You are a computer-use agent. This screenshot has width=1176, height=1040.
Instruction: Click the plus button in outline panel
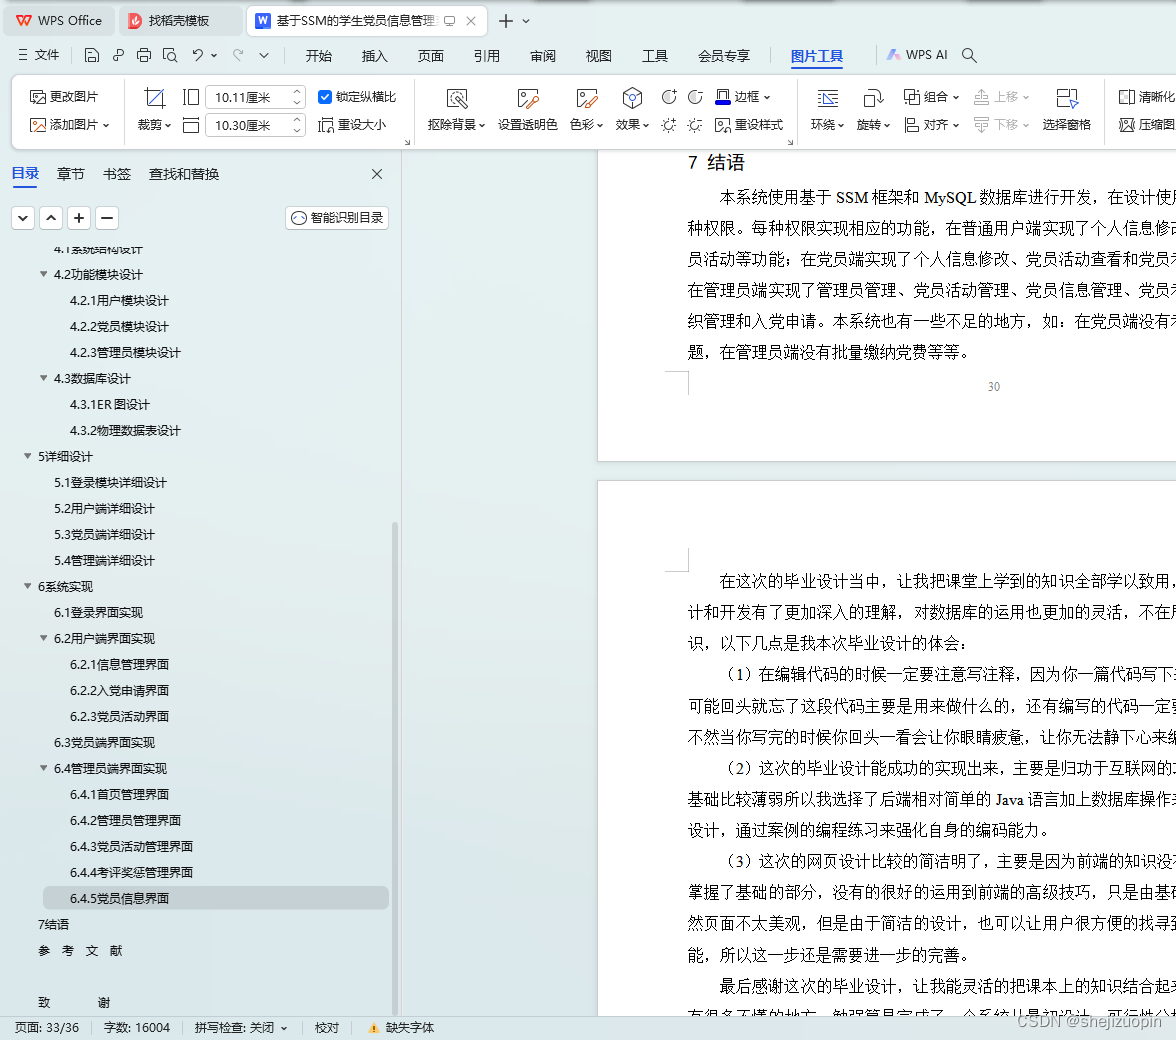(x=79, y=218)
